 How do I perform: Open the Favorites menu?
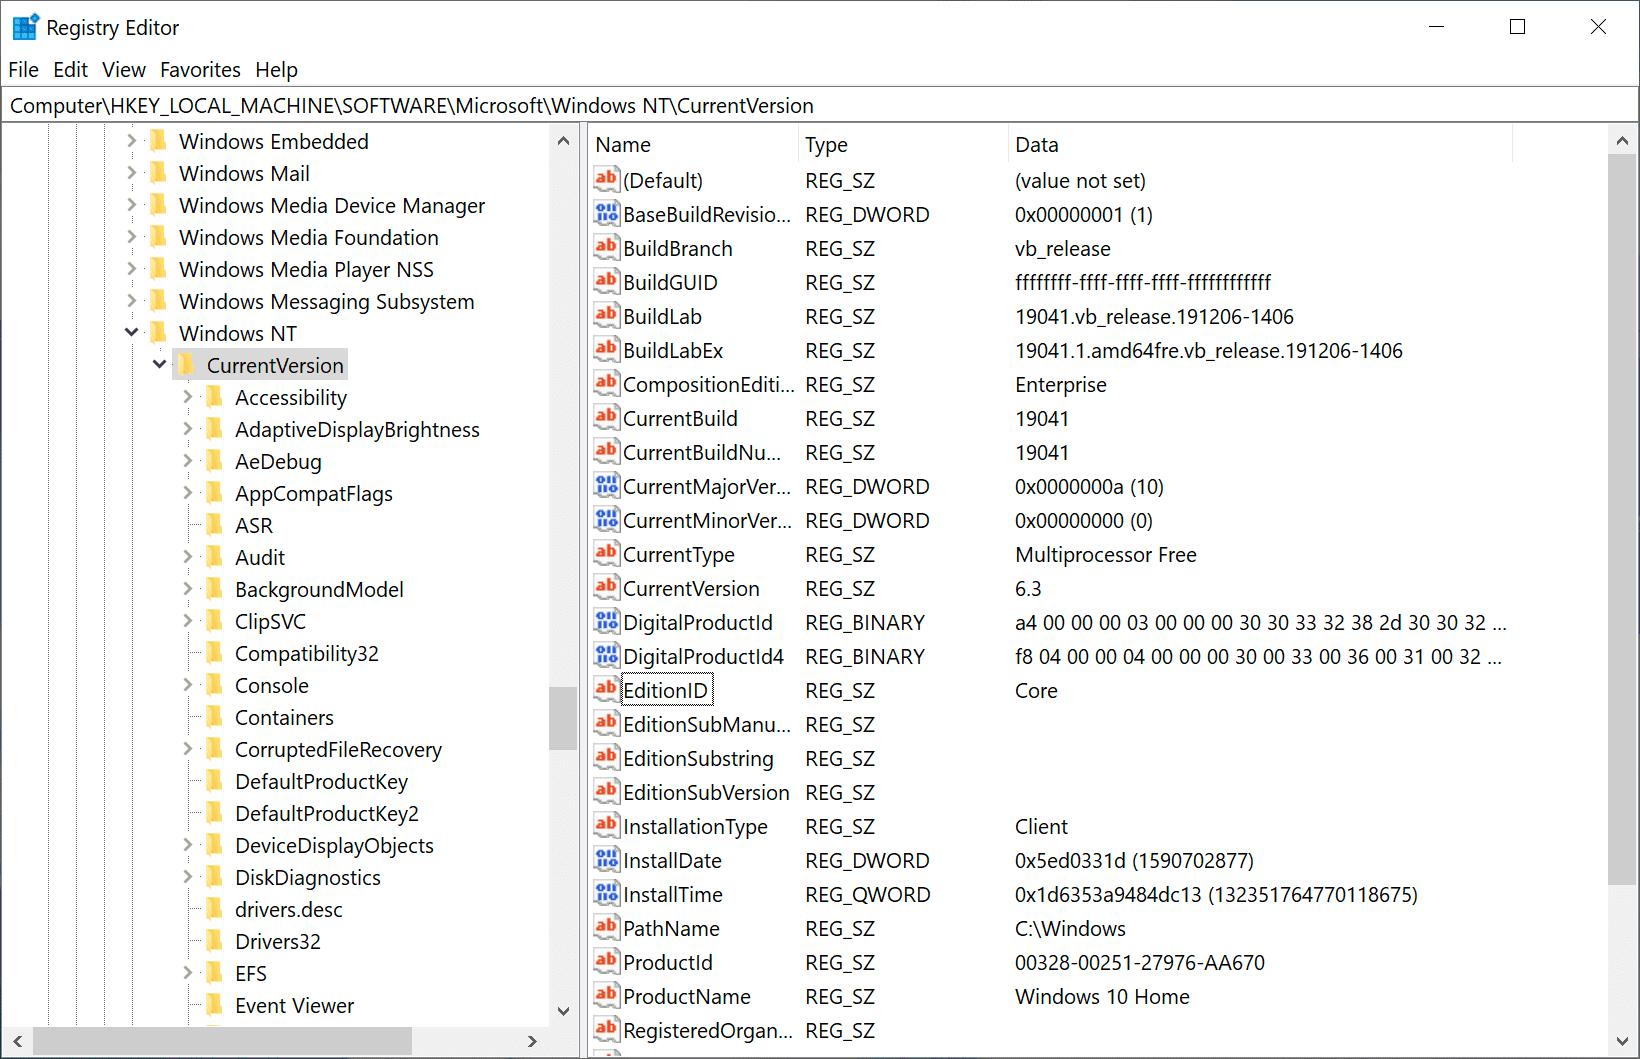click(200, 70)
